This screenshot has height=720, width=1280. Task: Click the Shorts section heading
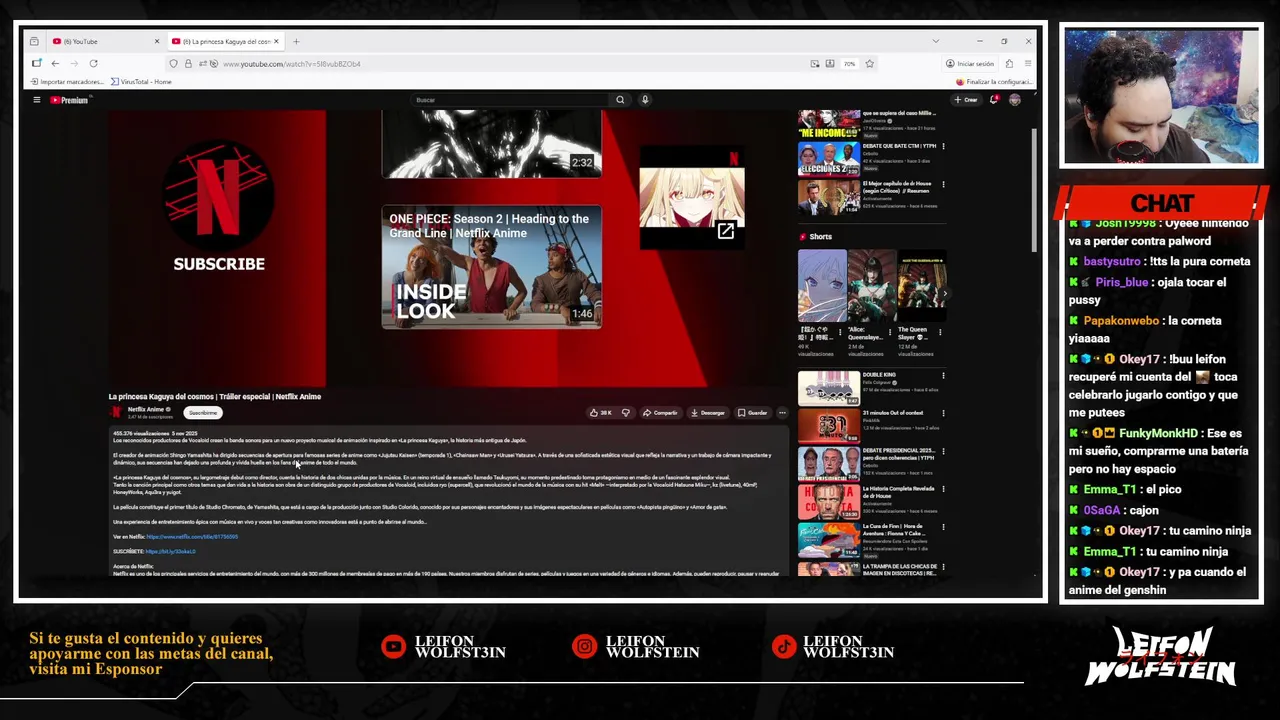point(821,237)
